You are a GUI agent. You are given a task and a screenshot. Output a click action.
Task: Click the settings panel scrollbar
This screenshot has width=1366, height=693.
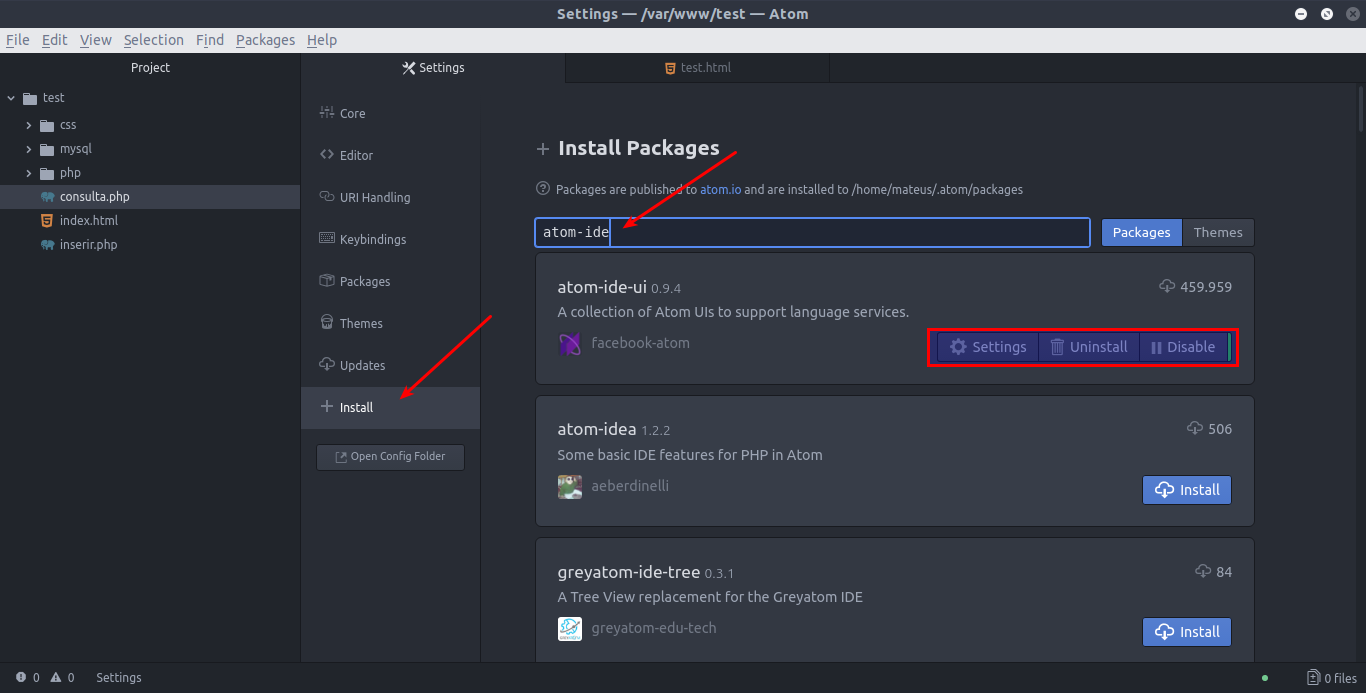coord(1361,110)
